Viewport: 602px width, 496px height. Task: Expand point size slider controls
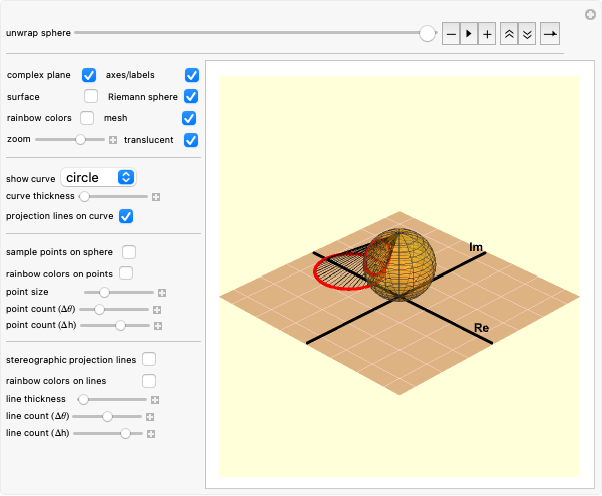point(161,293)
